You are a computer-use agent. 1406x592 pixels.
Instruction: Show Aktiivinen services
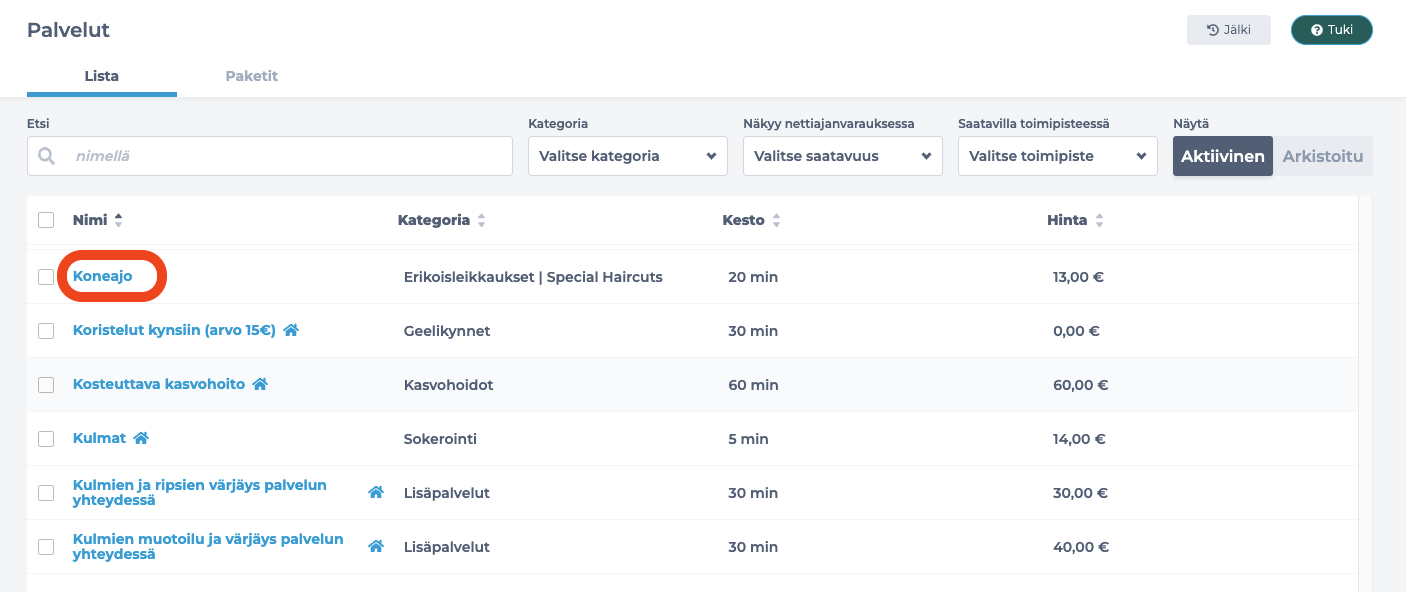[1223, 156]
